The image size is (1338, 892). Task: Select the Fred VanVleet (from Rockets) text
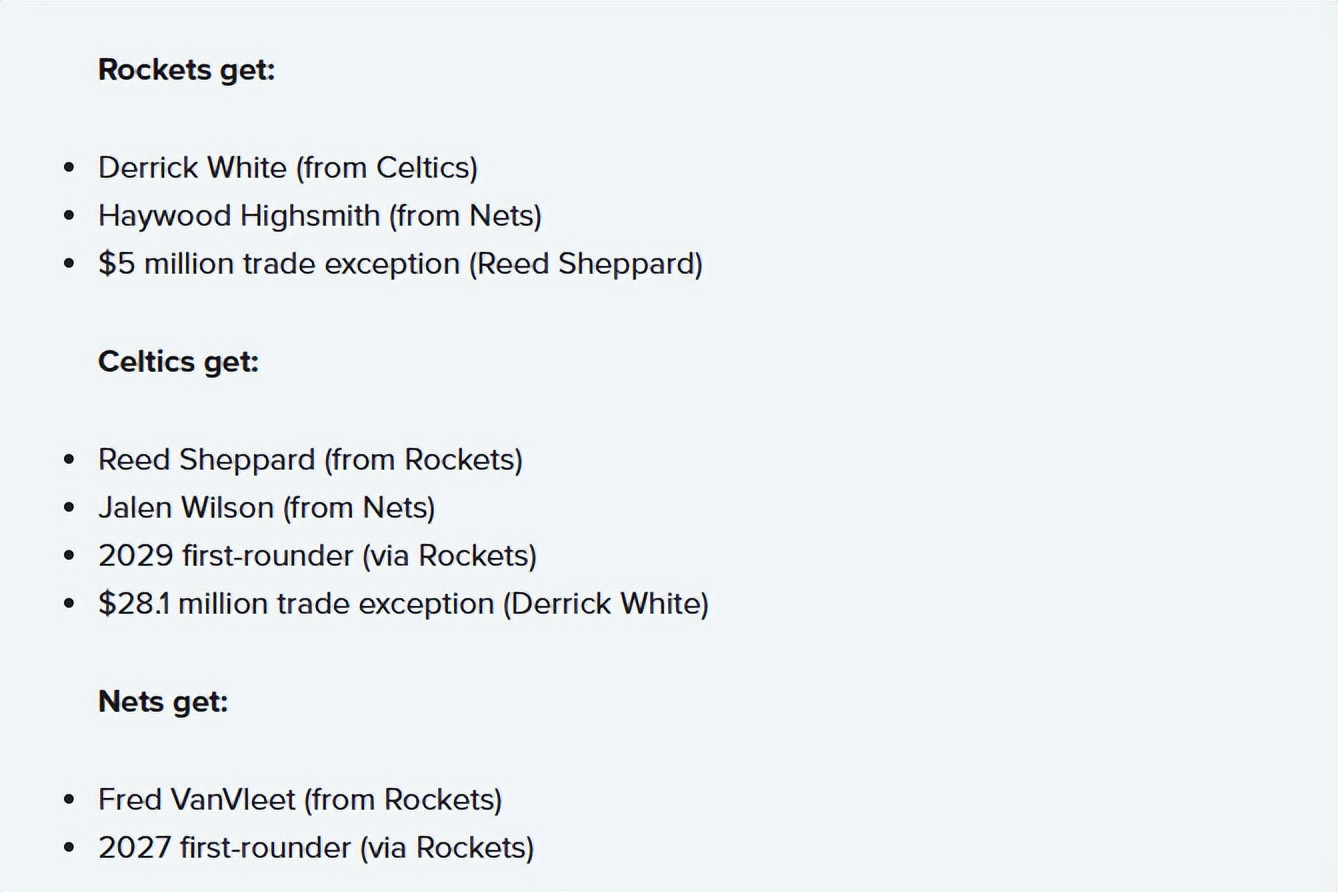pos(300,799)
